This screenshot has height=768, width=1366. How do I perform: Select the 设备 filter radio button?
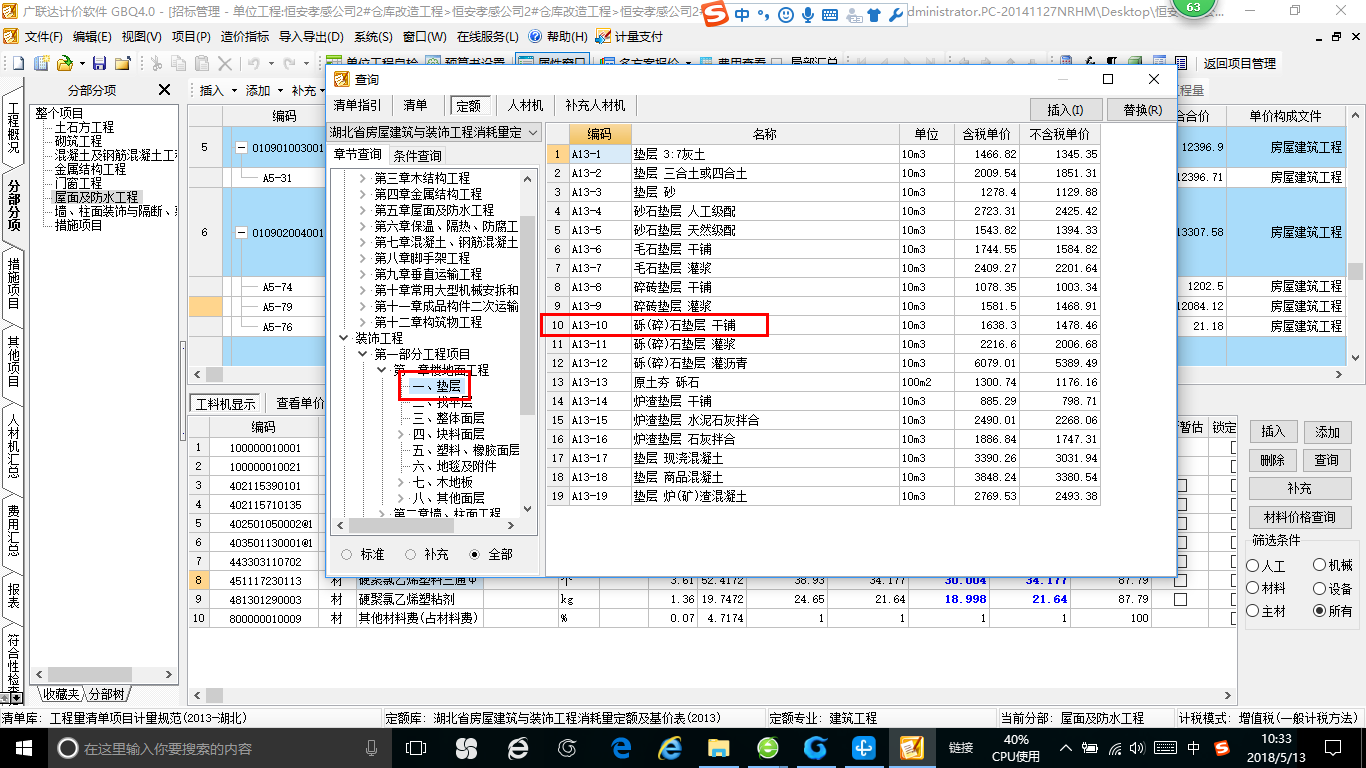click(x=1319, y=589)
